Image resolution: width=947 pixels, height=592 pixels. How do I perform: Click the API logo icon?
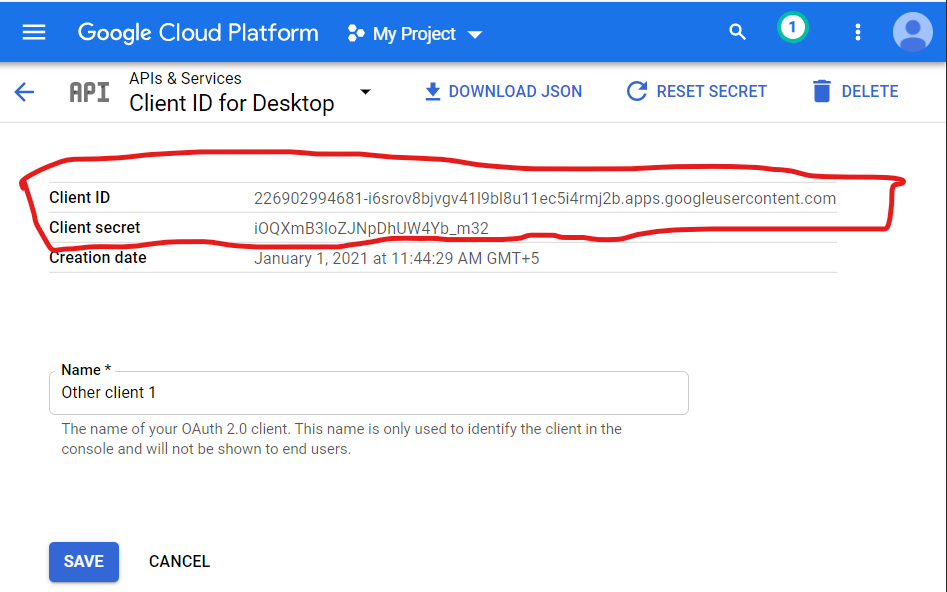tap(89, 92)
